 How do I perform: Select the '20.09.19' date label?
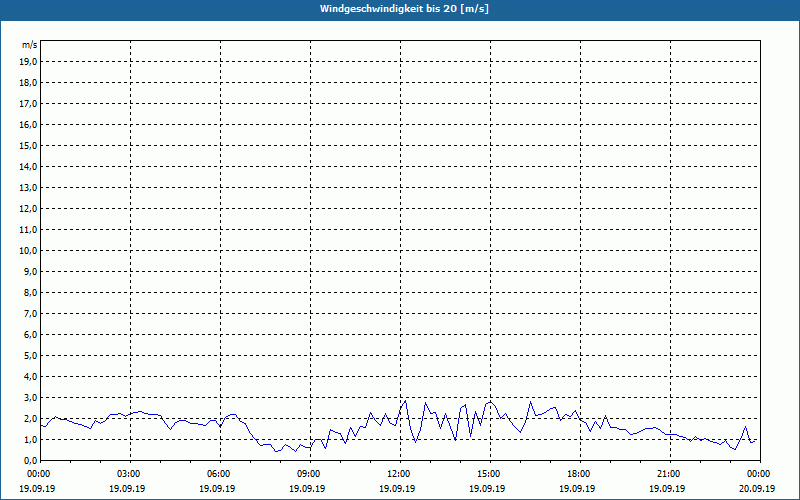757,488
